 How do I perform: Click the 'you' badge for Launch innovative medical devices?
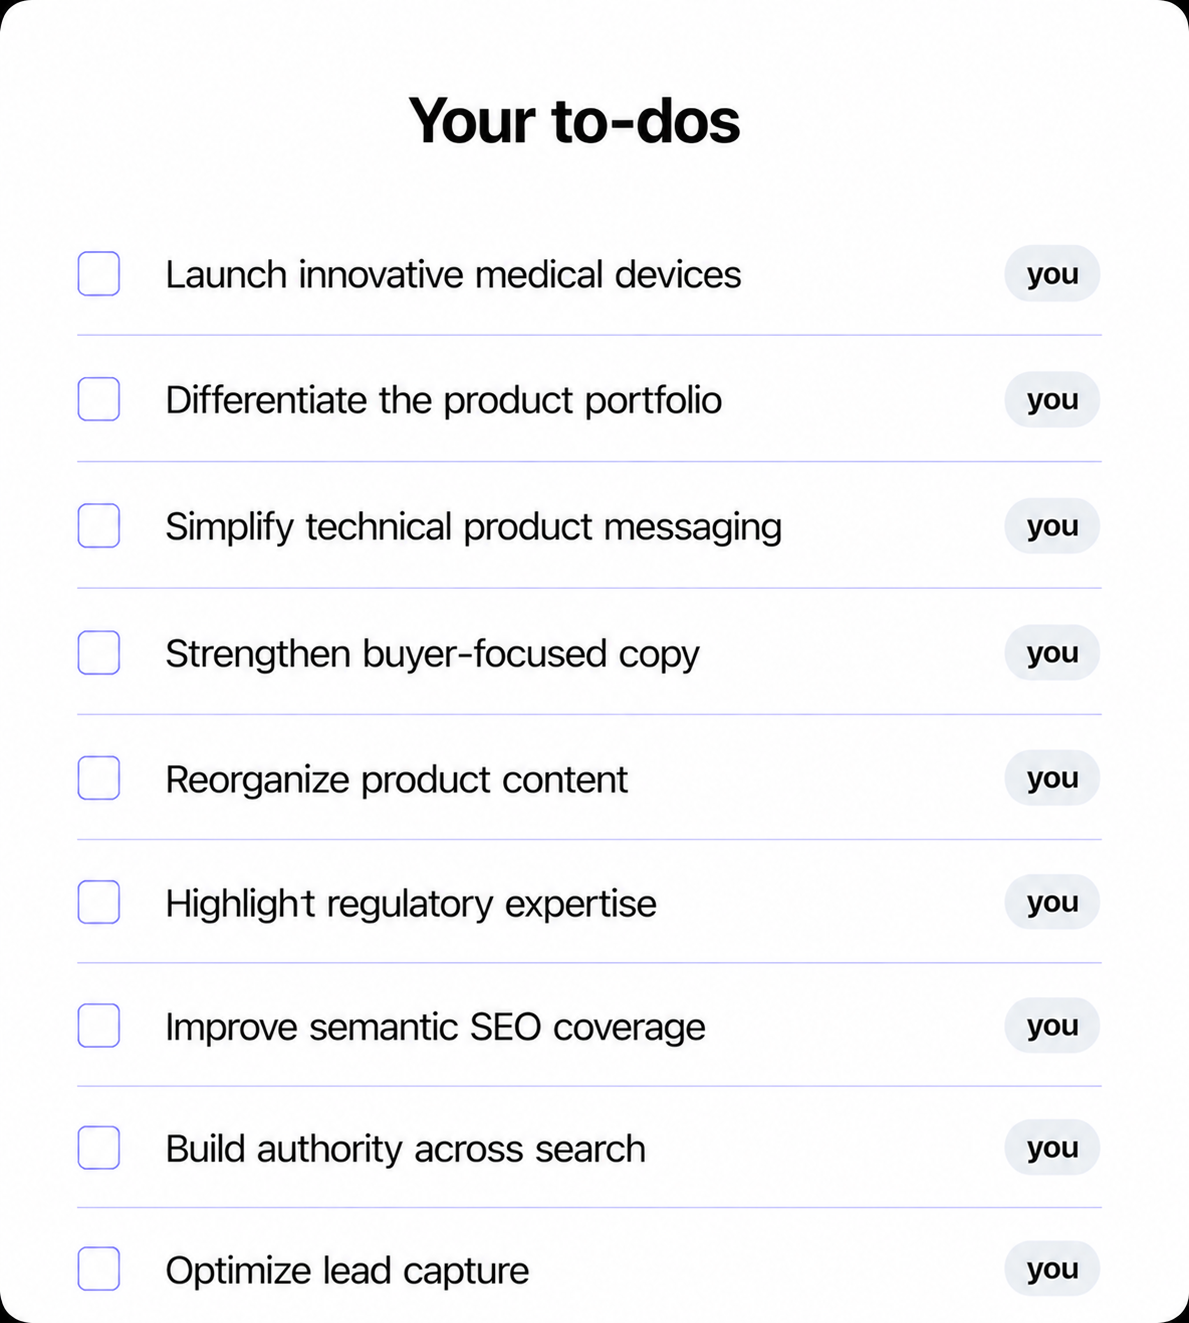1052,274
